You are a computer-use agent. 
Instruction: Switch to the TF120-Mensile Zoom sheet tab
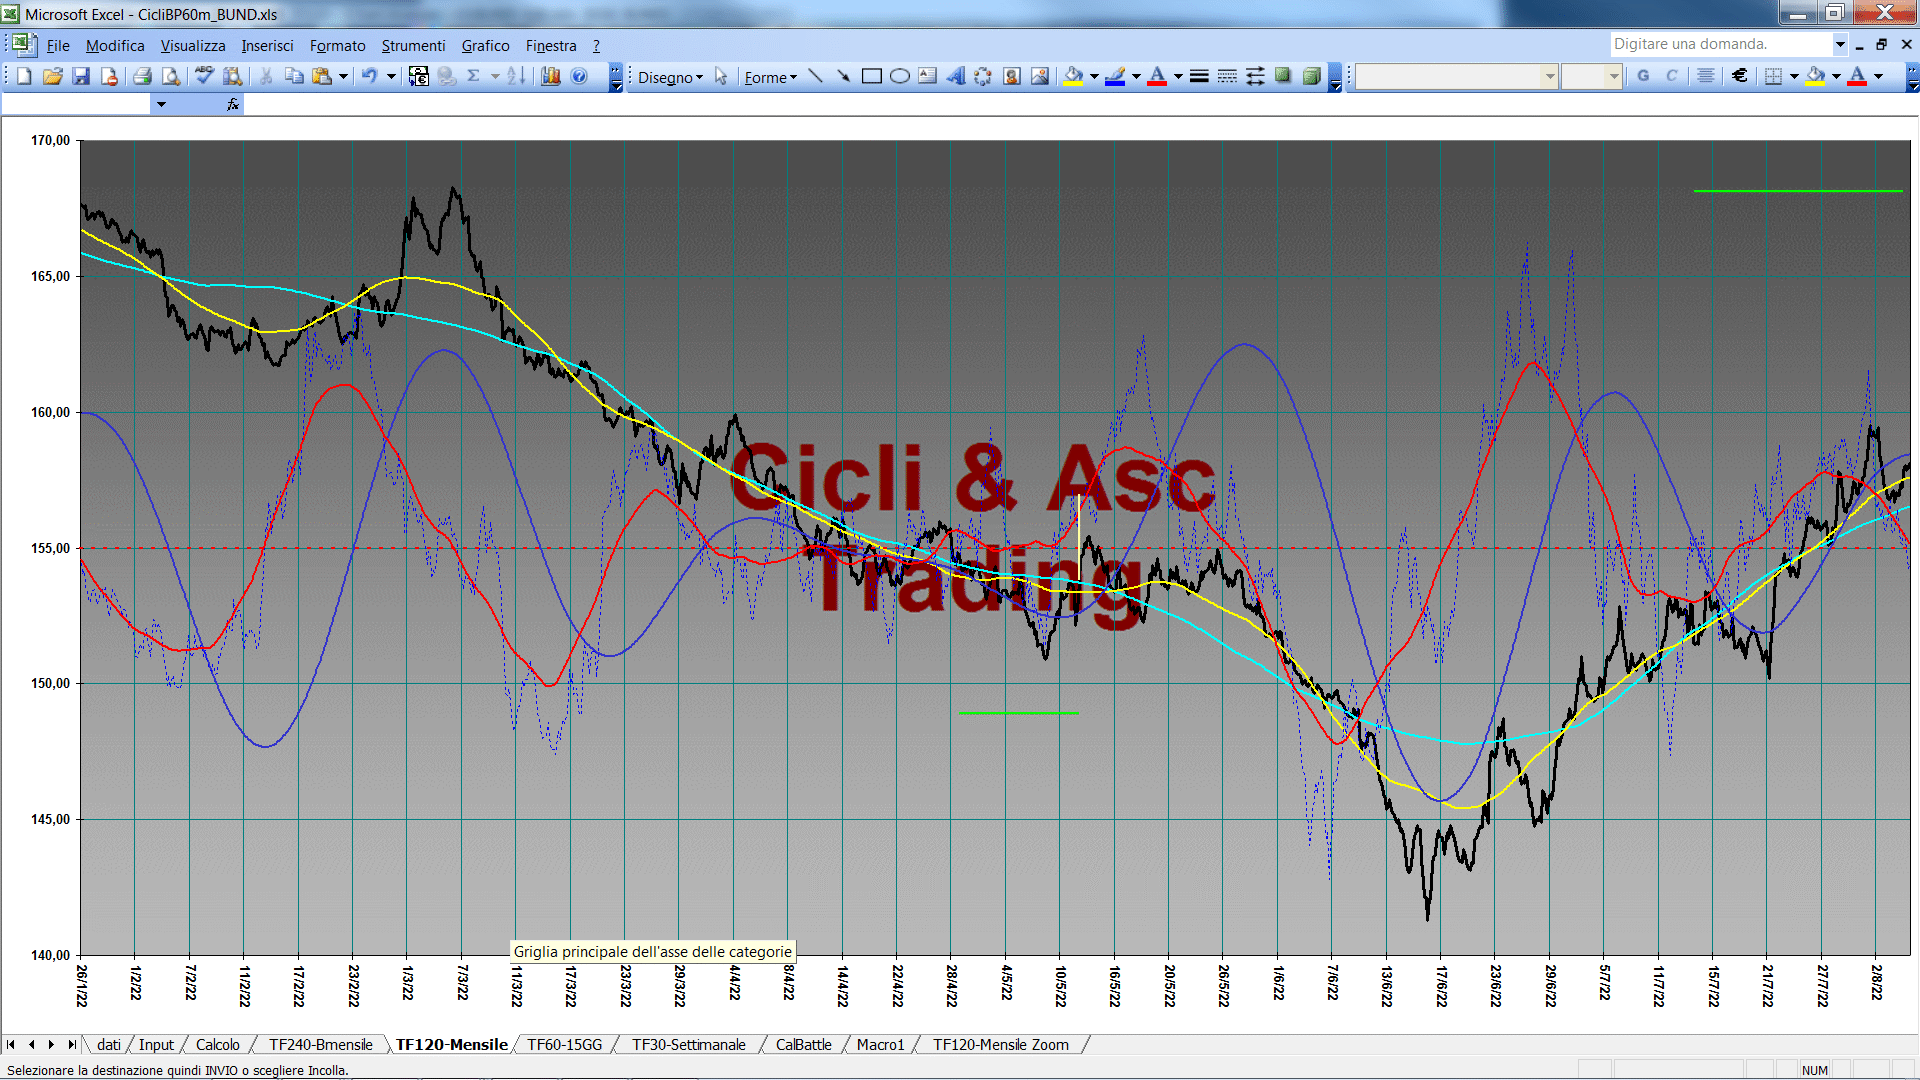pyautogui.click(x=1001, y=1044)
